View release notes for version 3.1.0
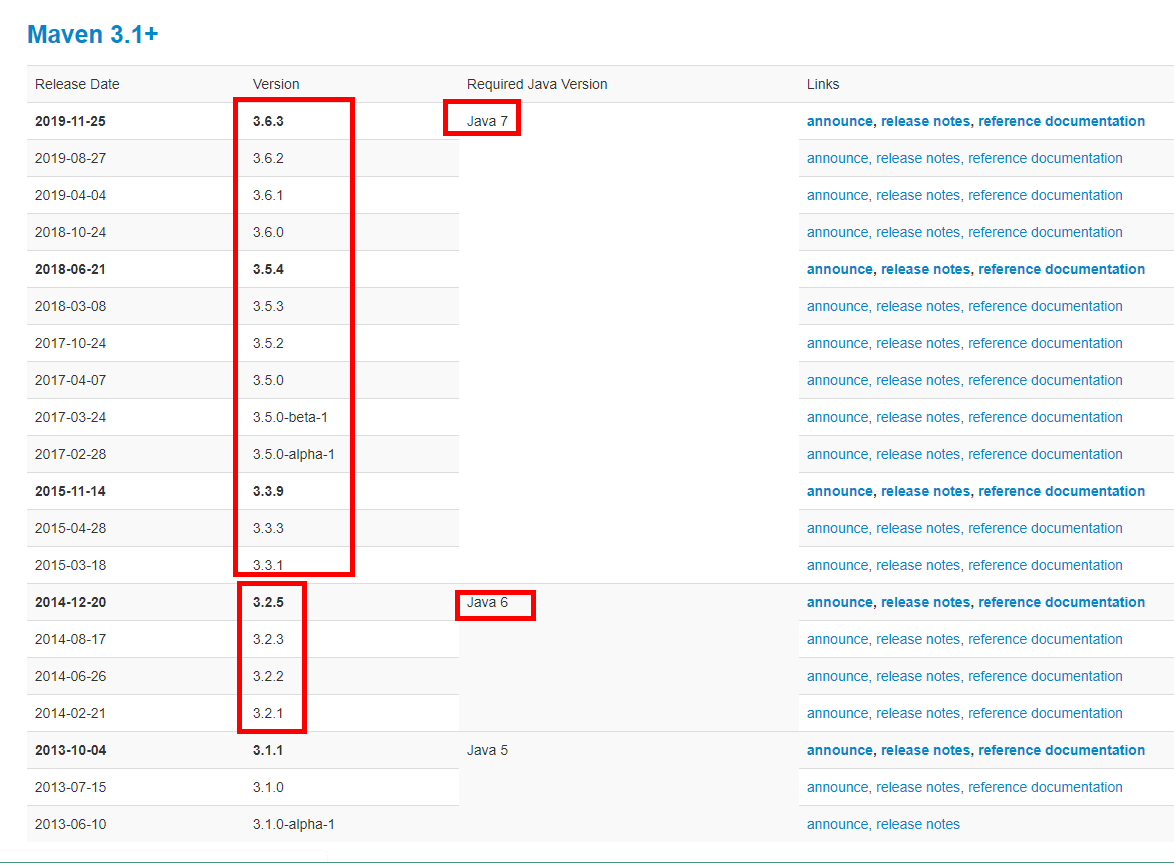The height and width of the screenshot is (866, 1174). [x=918, y=788]
